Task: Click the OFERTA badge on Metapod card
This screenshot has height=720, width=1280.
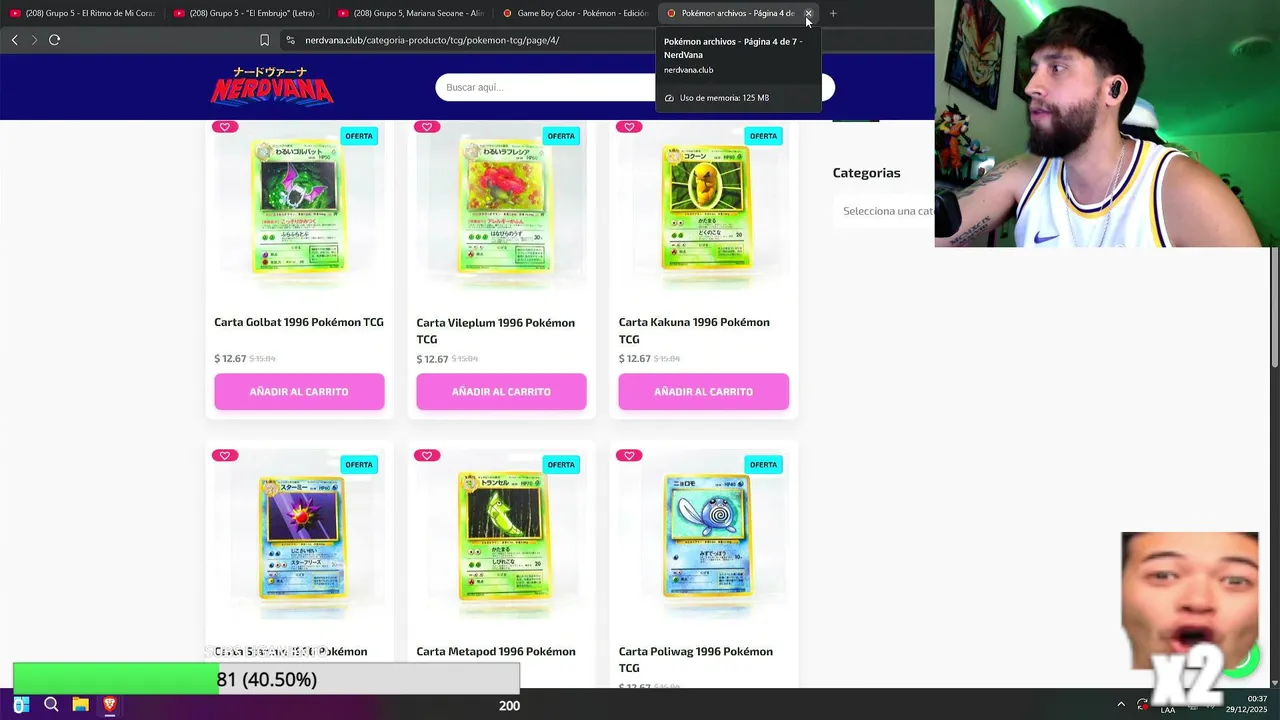Action: (561, 464)
